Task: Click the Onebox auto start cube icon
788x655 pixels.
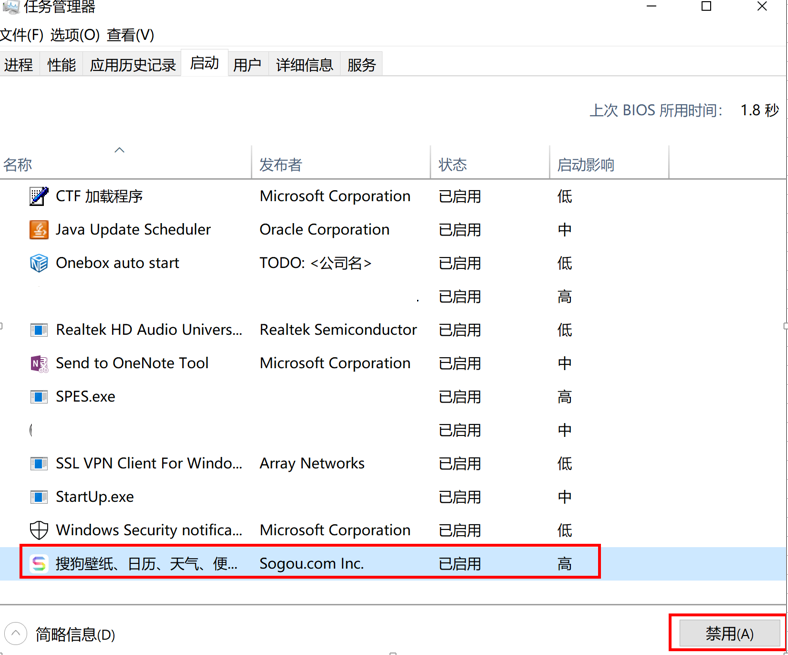Action: (x=39, y=263)
